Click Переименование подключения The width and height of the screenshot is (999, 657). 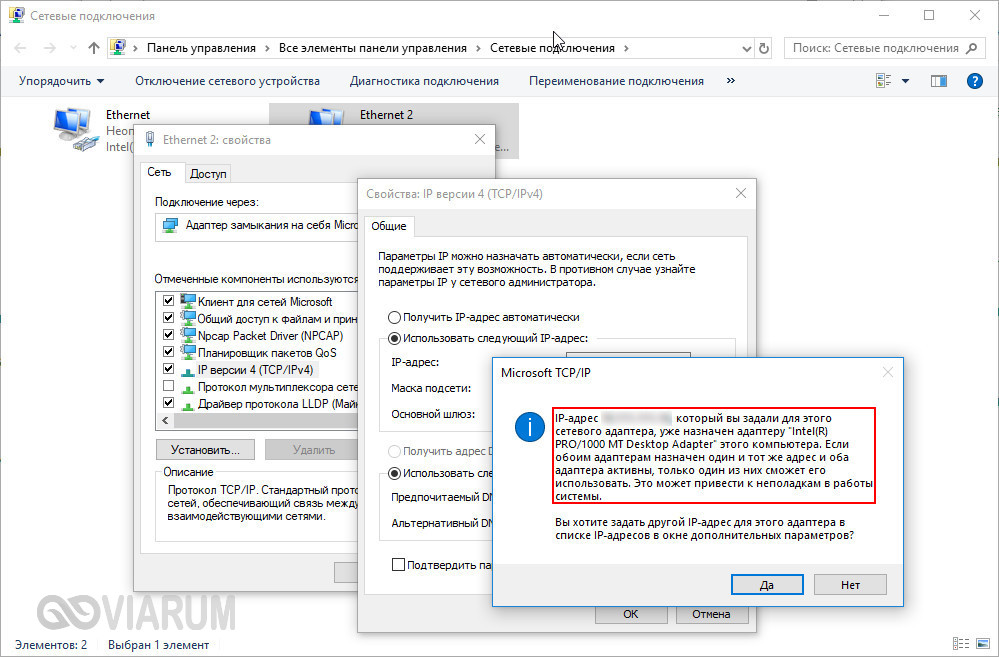tap(616, 81)
